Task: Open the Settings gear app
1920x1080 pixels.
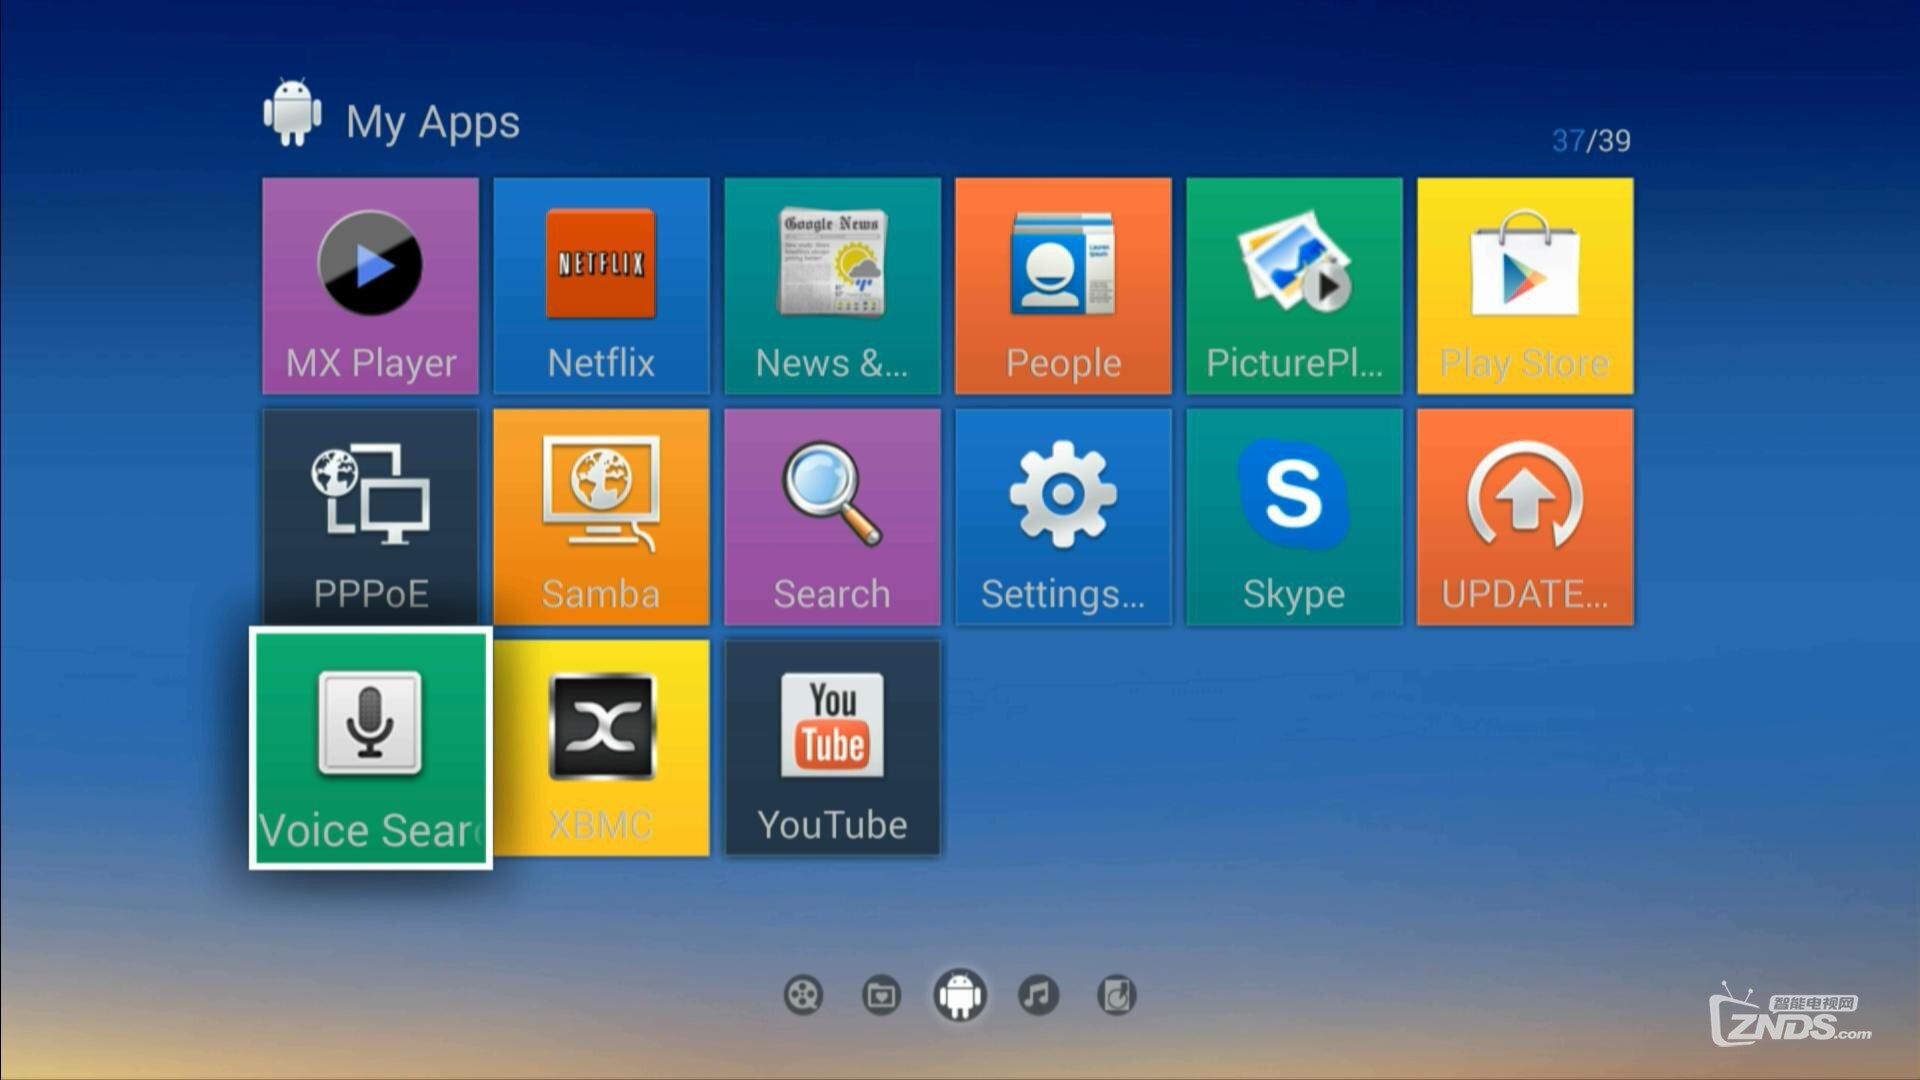Action: pyautogui.click(x=1063, y=517)
